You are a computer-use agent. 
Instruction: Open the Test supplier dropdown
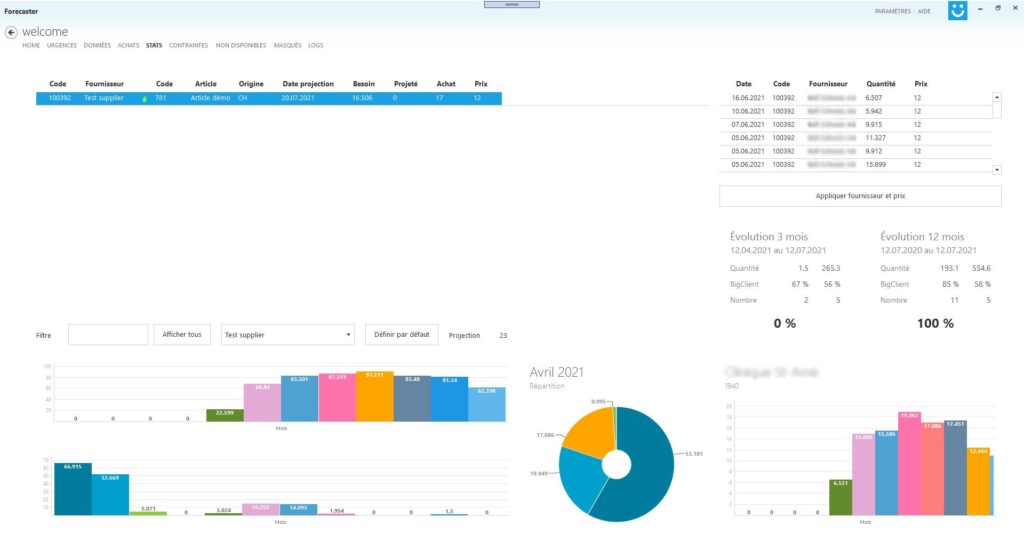coord(288,335)
